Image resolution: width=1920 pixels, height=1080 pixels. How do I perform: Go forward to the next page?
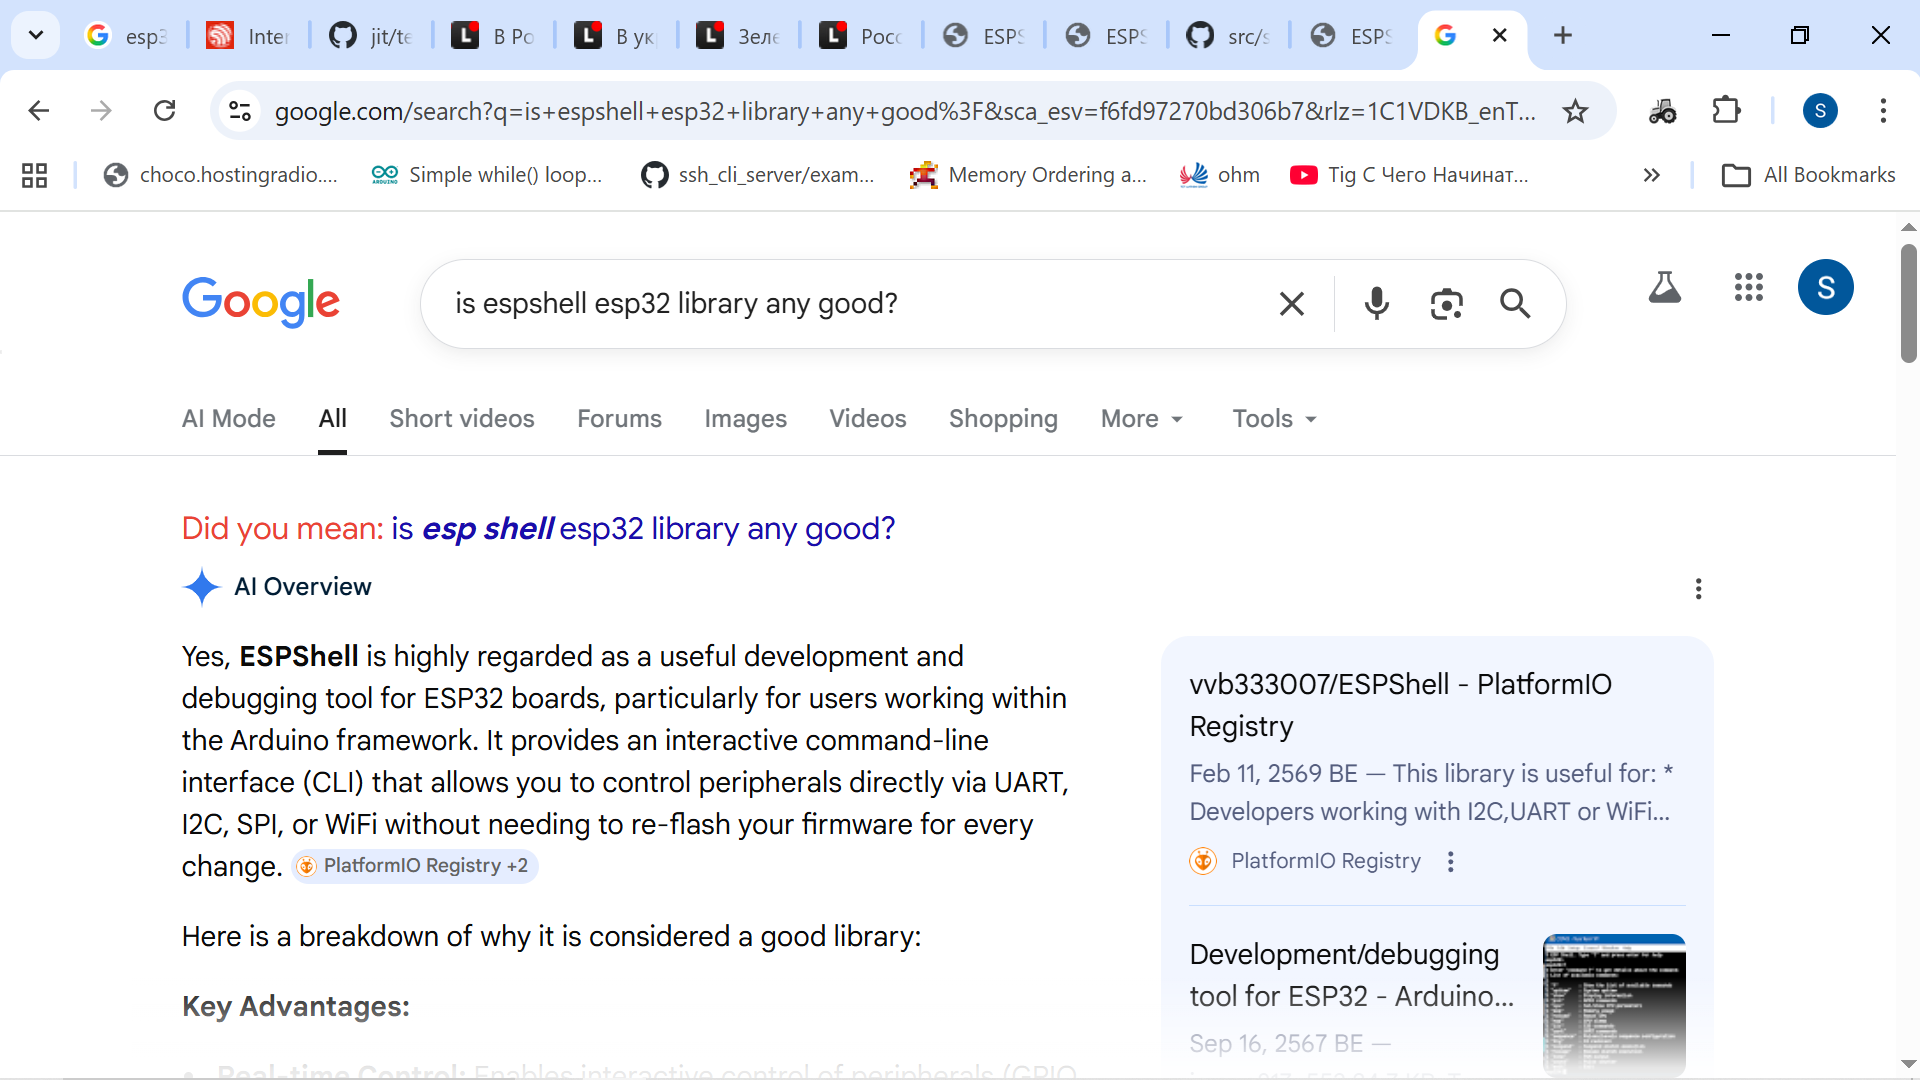tap(101, 110)
